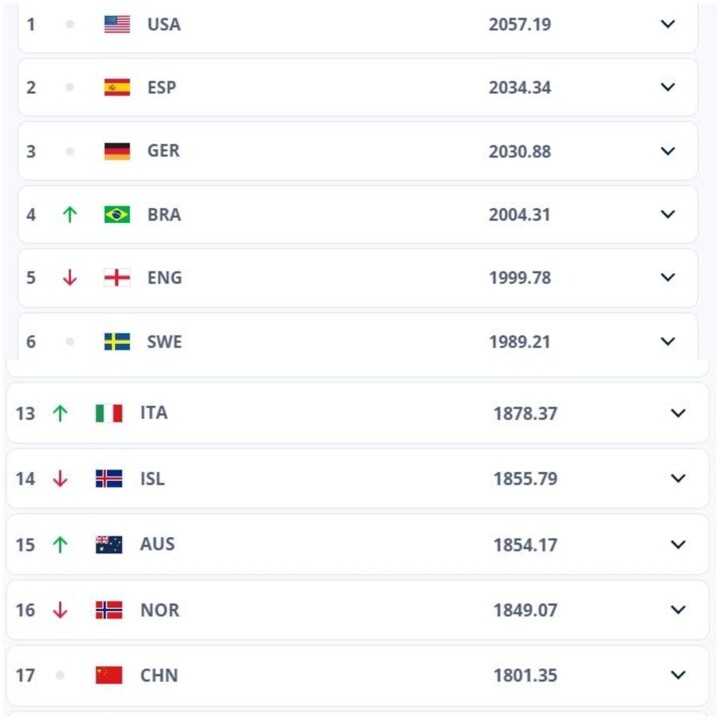720x720 pixels.
Task: Click the Spain flag icon
Action: pos(117,87)
